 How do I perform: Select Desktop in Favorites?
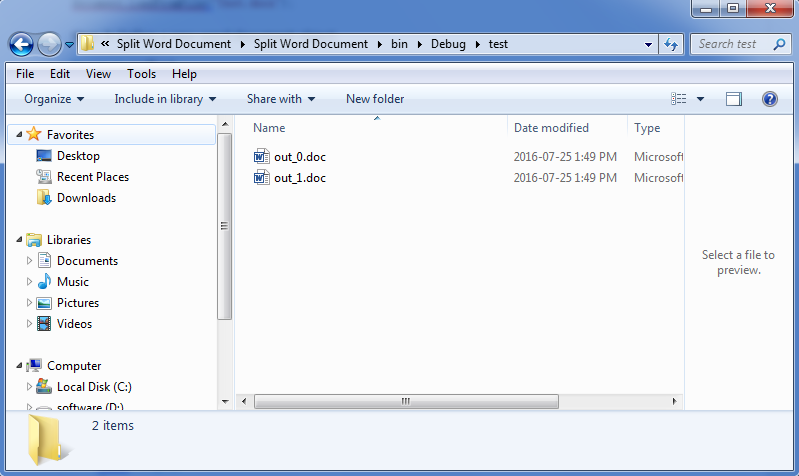click(78, 156)
